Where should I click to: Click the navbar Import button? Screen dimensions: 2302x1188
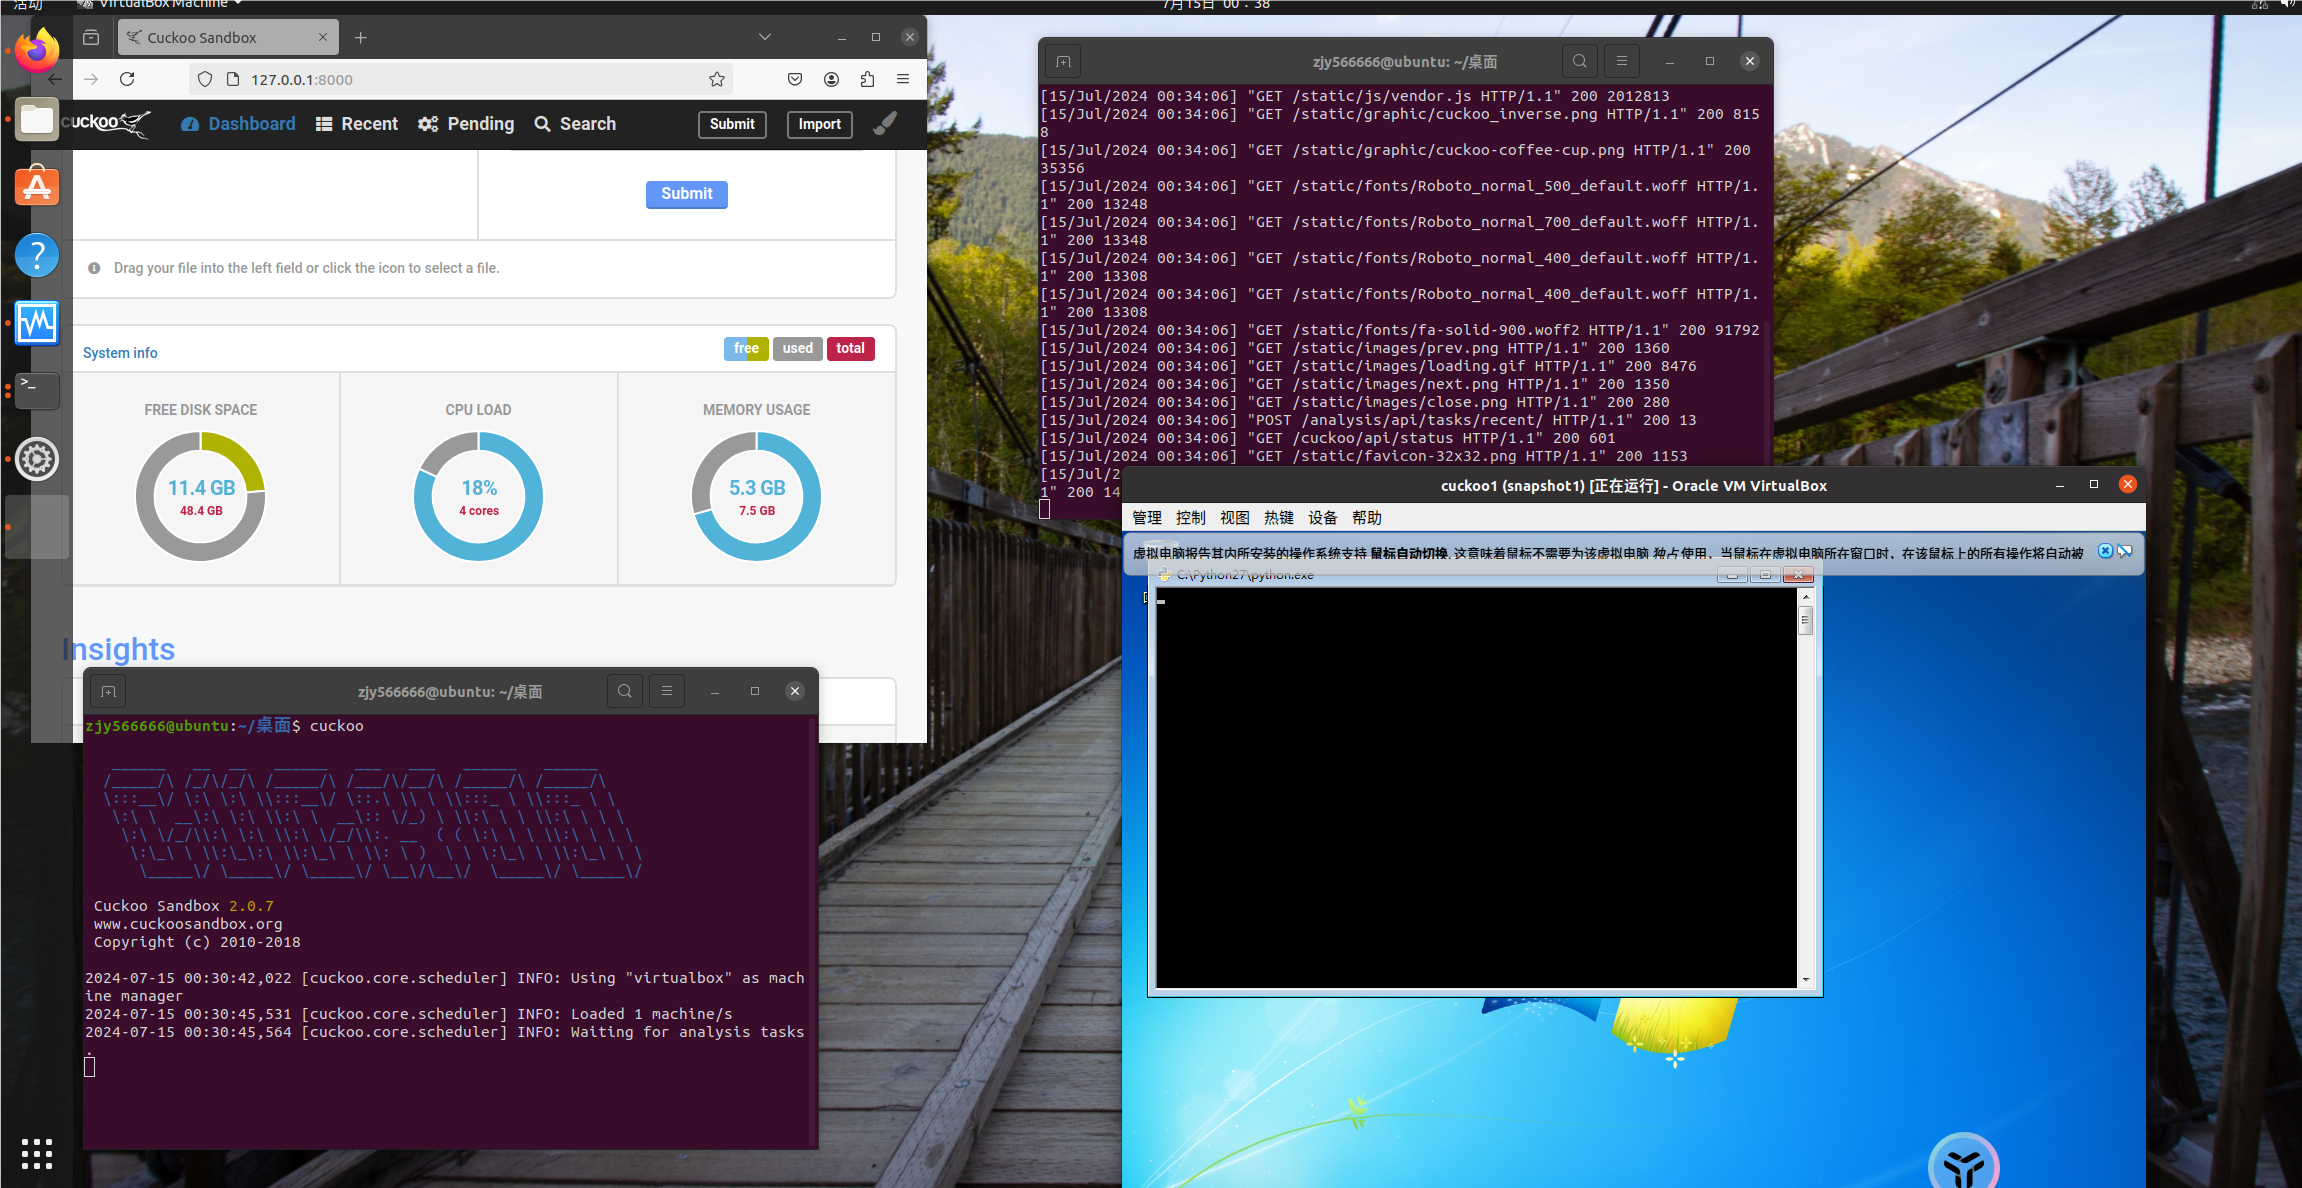pos(820,124)
